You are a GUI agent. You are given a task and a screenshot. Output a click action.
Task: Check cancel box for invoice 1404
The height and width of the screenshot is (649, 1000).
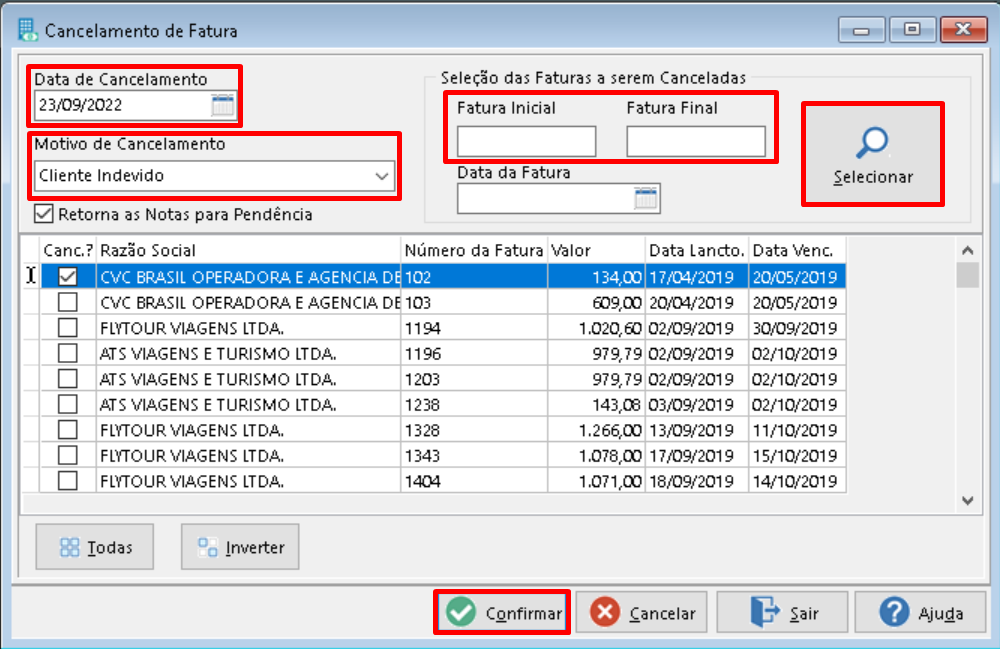(68, 481)
